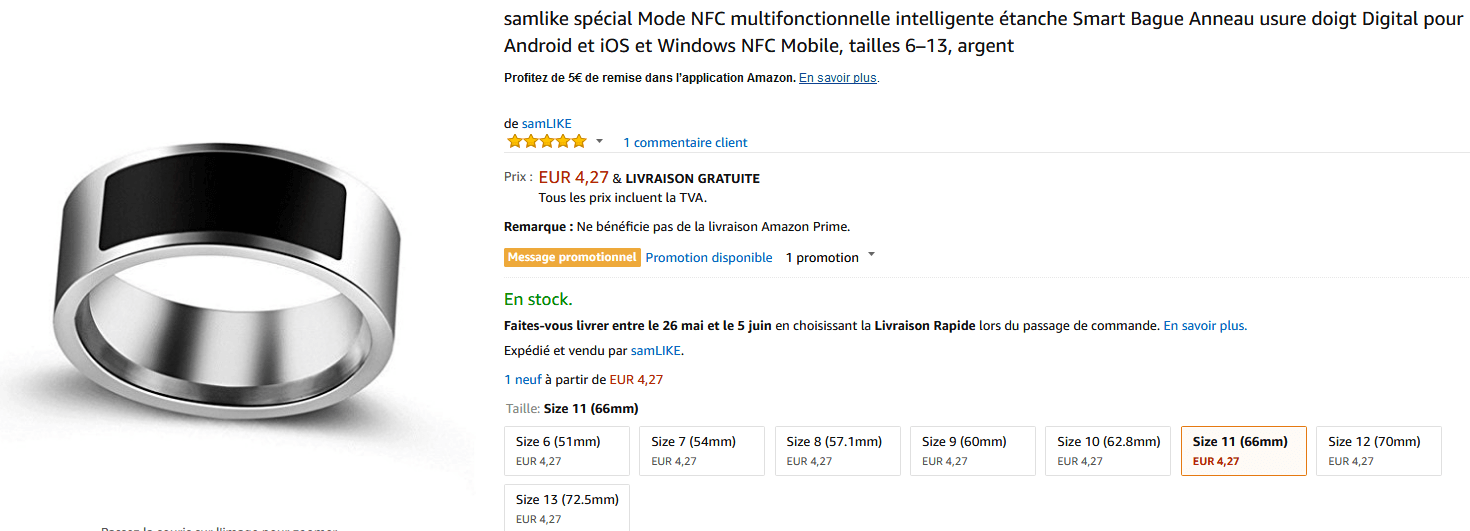Viewport: 1470px width, 531px height.
Task: Expand the 1 promotion dropdown
Action: tap(871, 256)
